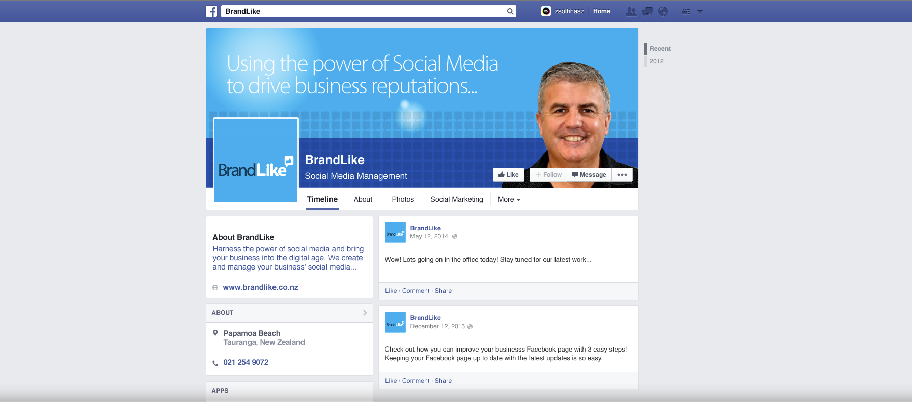This screenshot has width=912, height=402.
Task: Expand the ABOUT section chevron
Action: [x=365, y=312]
